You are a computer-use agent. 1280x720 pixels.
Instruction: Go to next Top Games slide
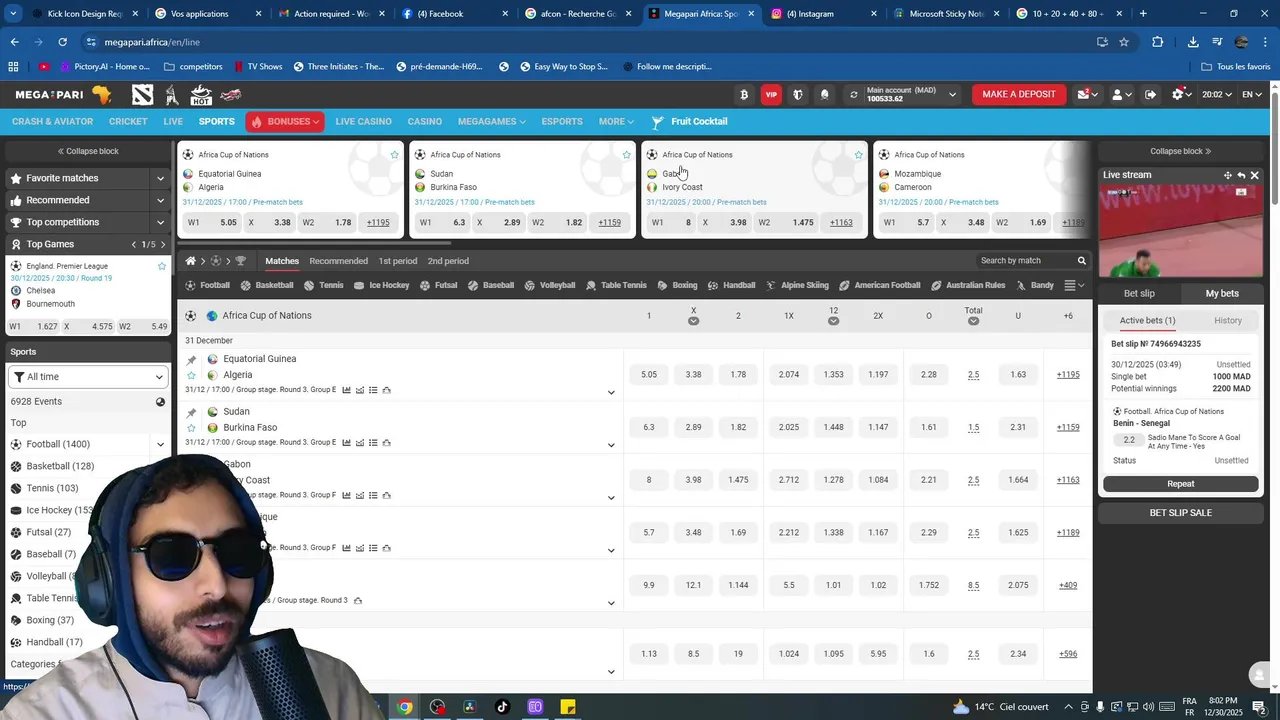(x=163, y=244)
